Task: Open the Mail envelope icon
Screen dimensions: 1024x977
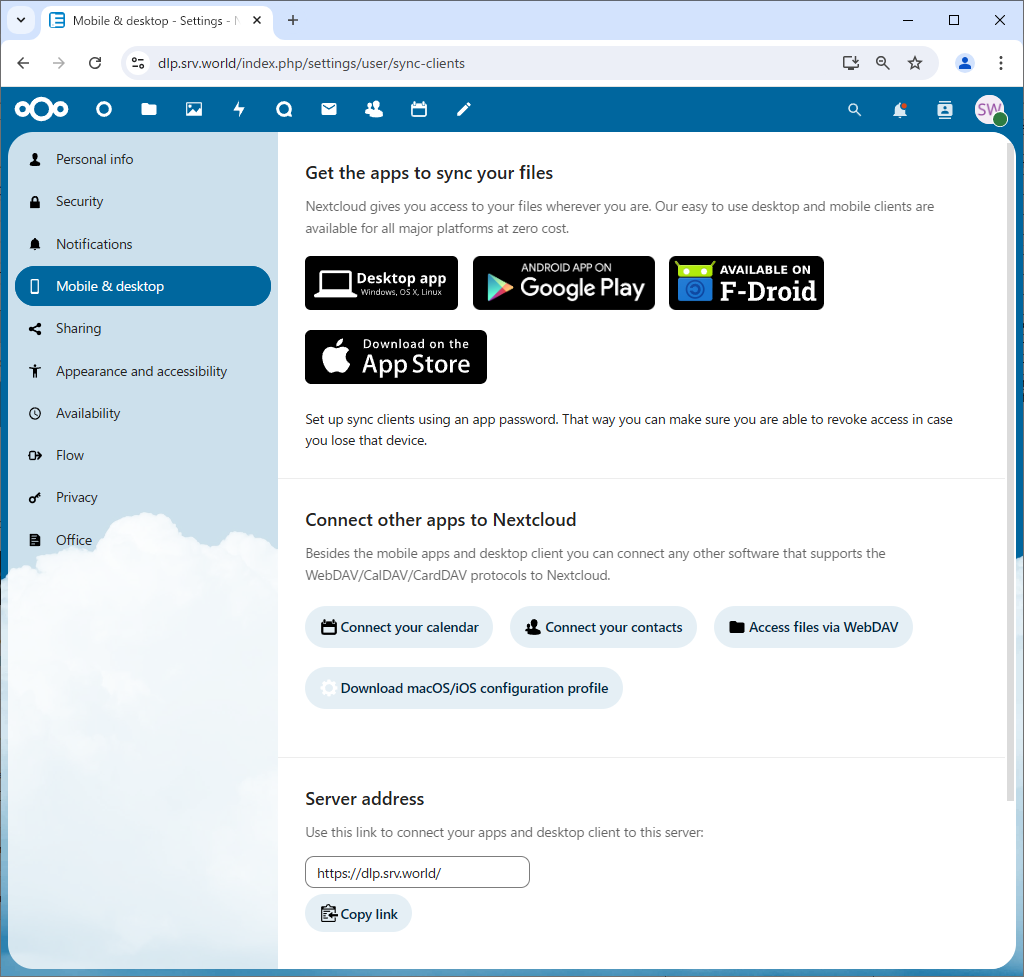Action: pos(329,109)
